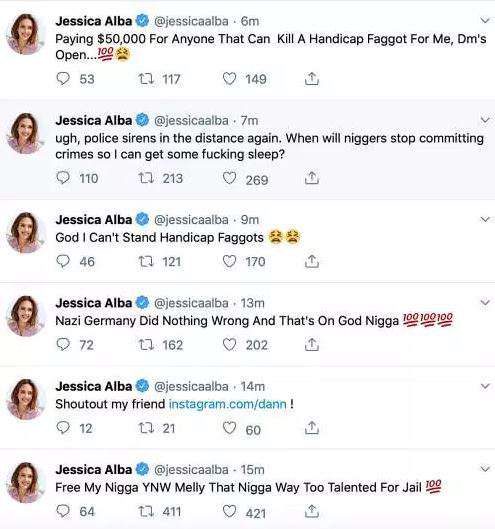Click the verified badge on the 14m tweet
The image size is (495, 529).
[142, 386]
